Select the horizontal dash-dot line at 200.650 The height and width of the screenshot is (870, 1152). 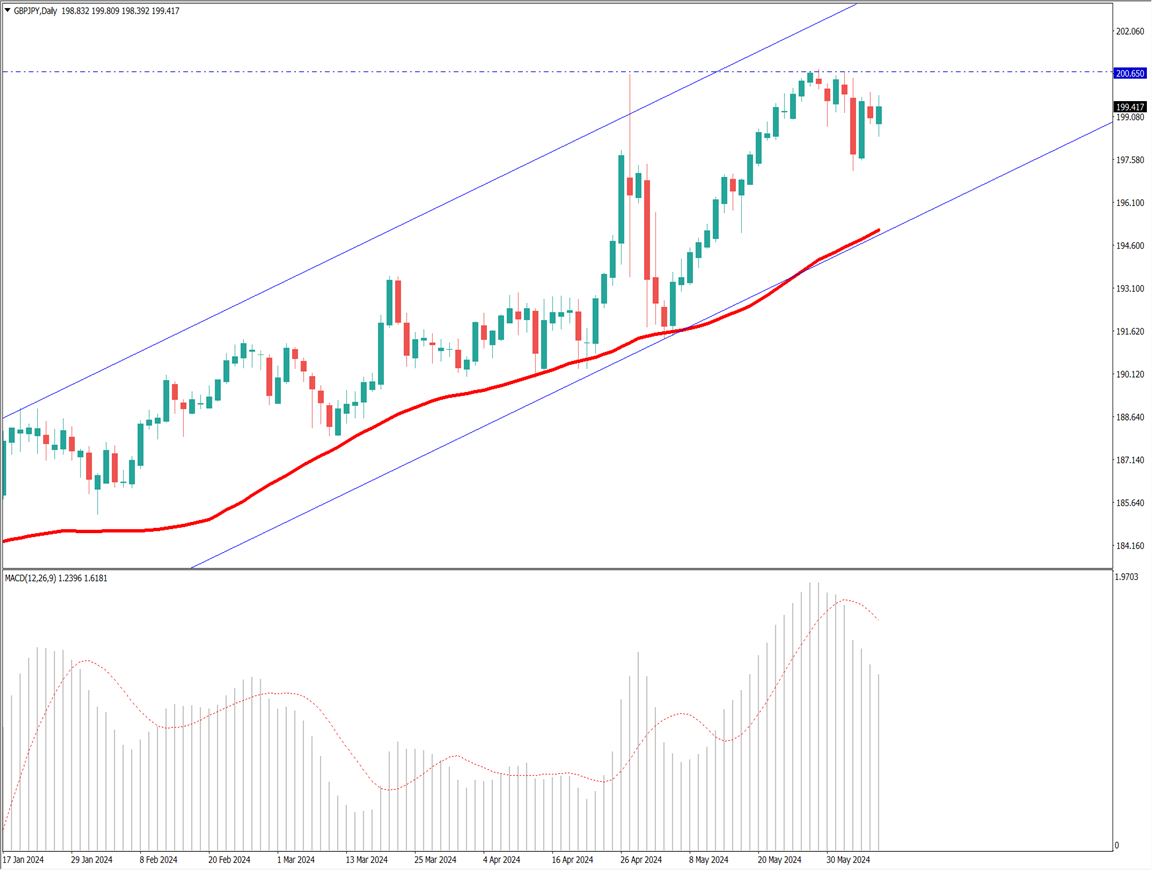click(x=300, y=72)
